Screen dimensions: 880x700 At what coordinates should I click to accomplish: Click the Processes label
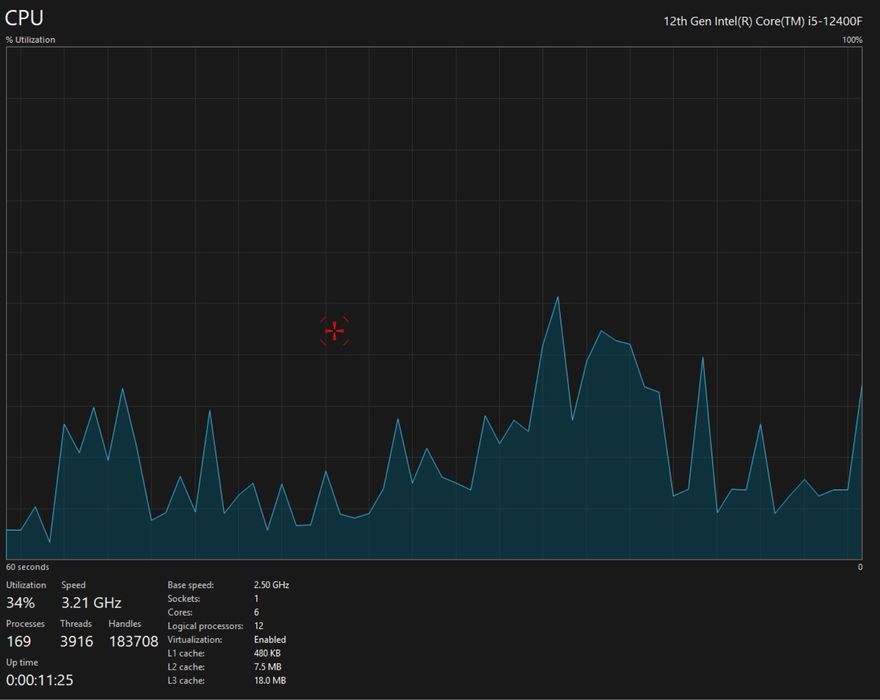click(x=25, y=624)
